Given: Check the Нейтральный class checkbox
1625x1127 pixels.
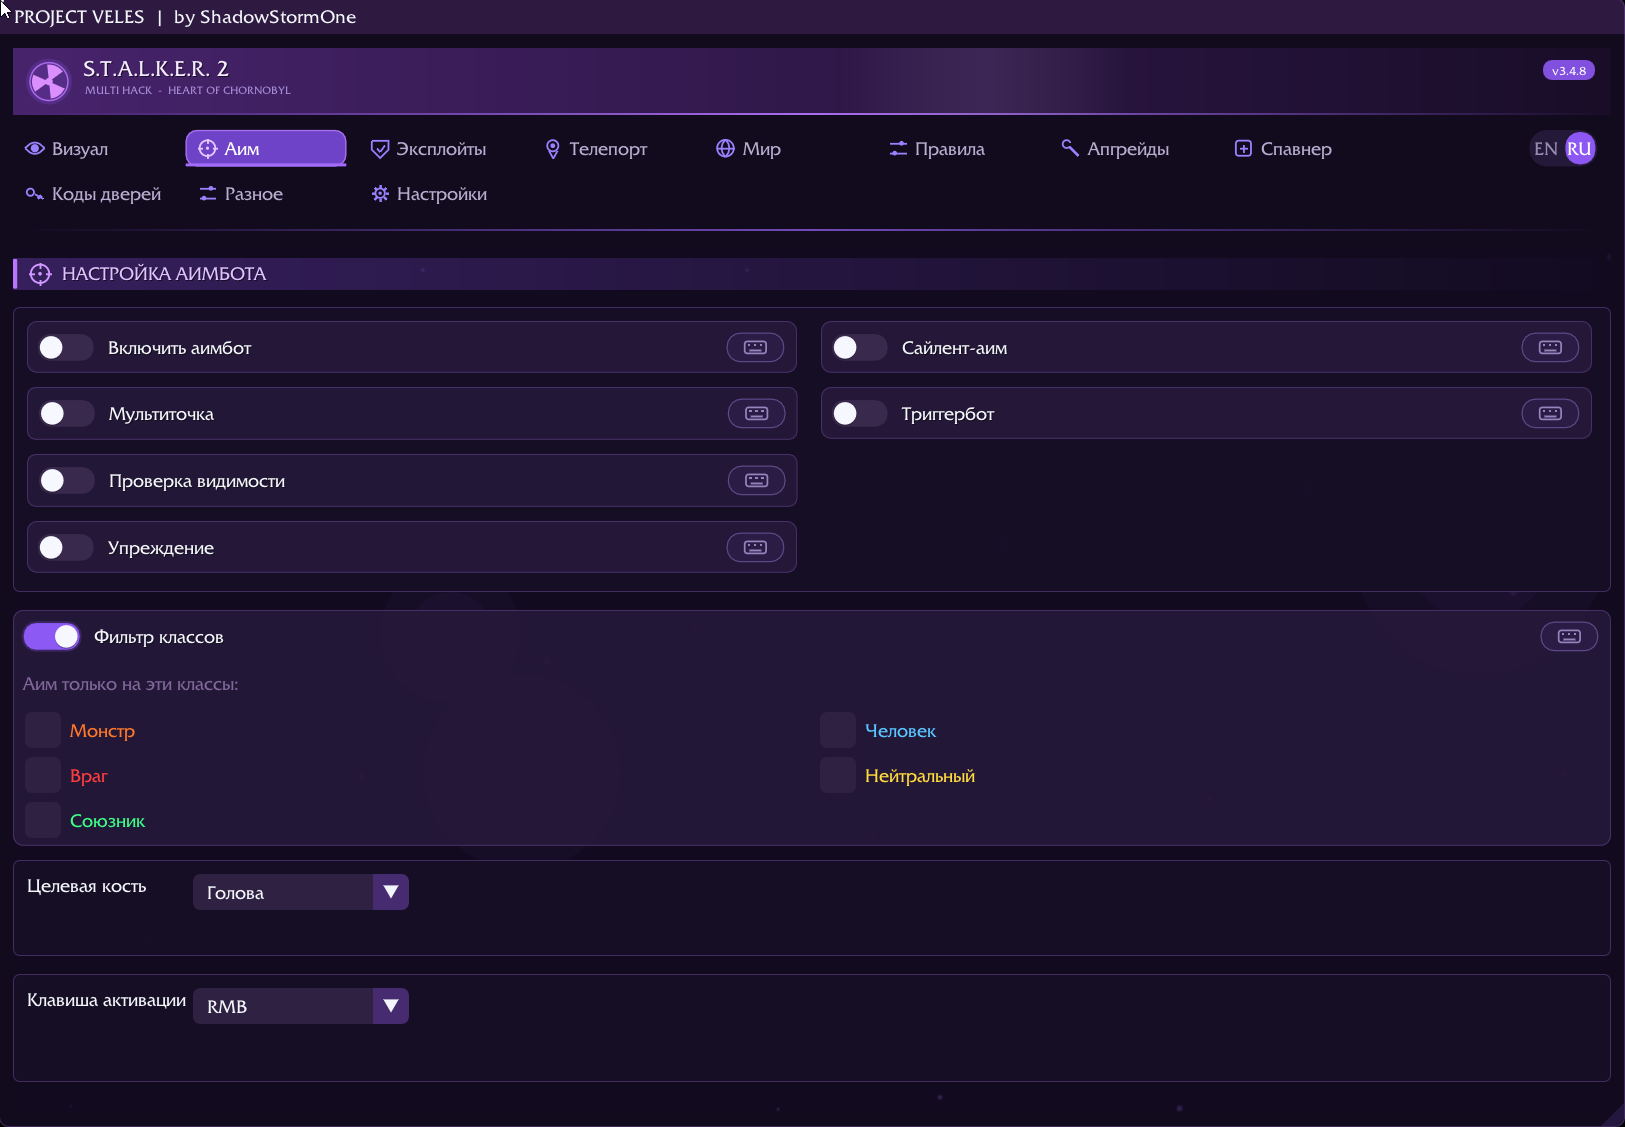Looking at the screenshot, I should 838,775.
